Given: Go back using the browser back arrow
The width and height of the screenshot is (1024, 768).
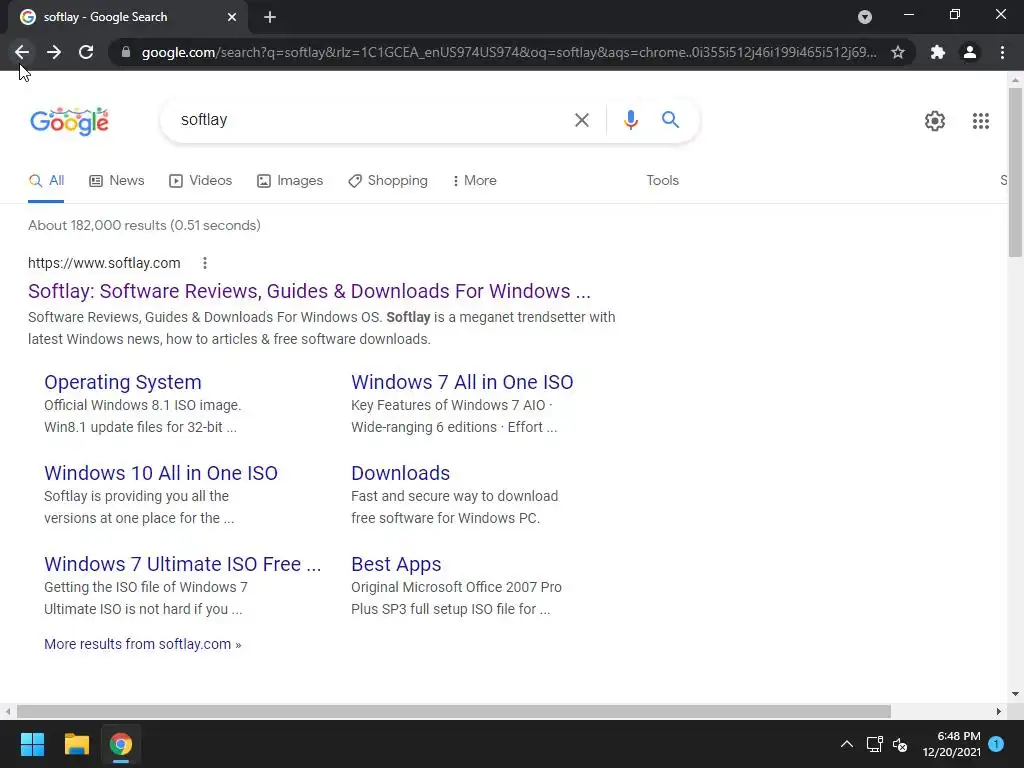Looking at the screenshot, I should pos(22,52).
